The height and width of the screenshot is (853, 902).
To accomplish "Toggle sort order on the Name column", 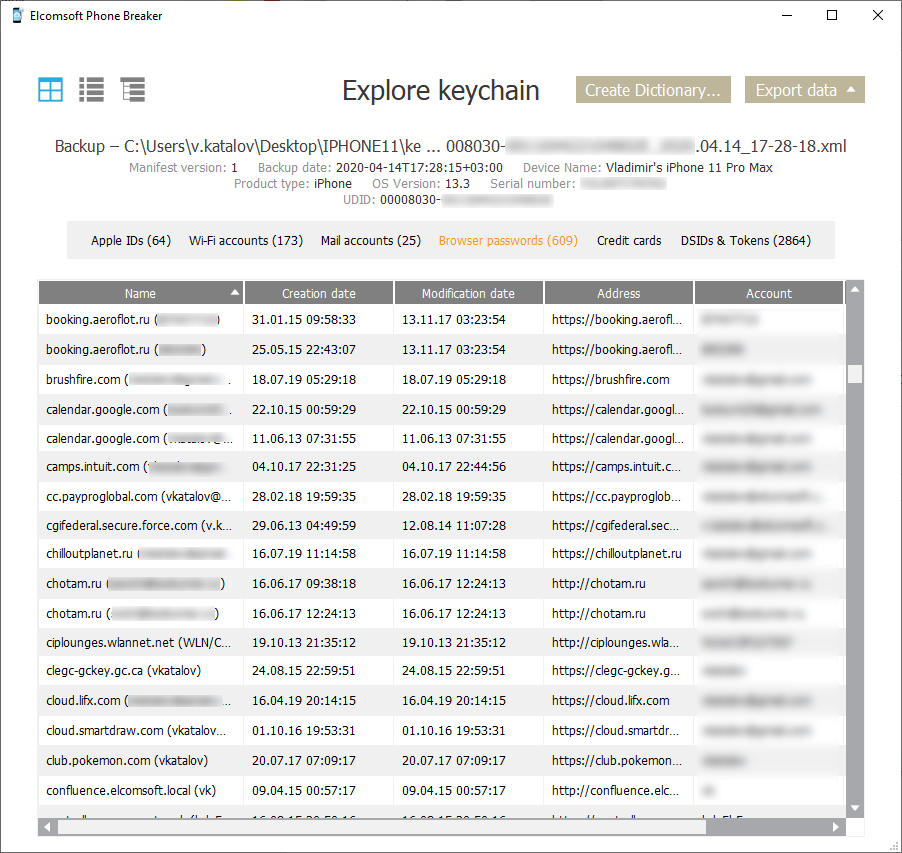I will point(140,292).
